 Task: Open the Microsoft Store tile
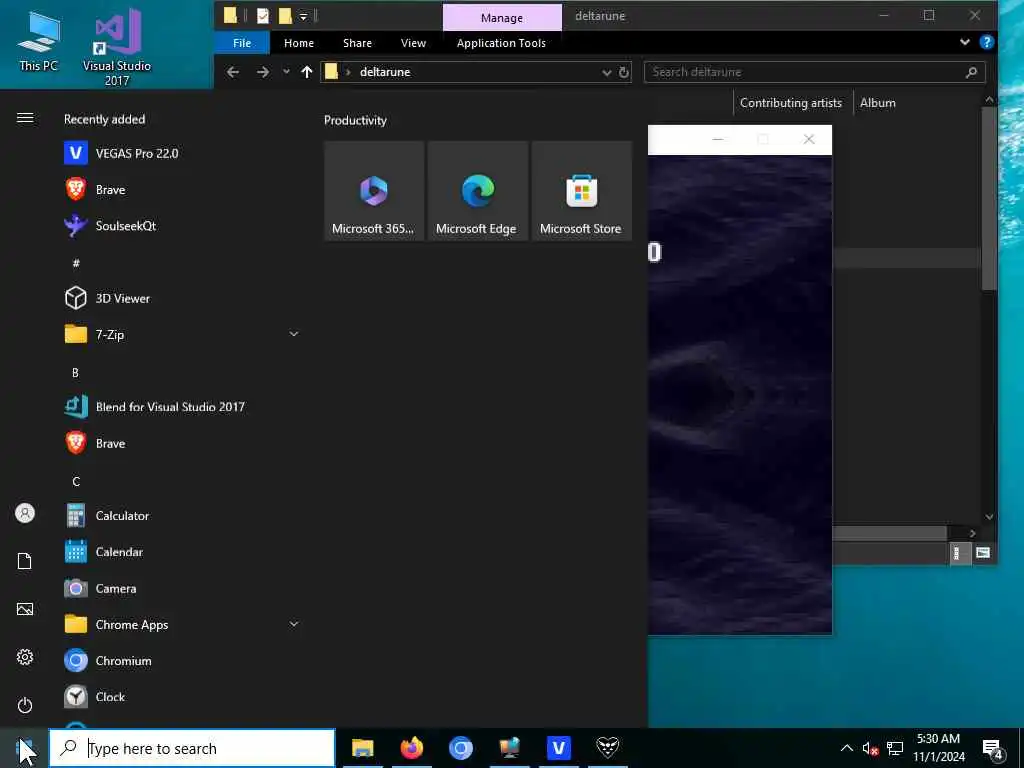tap(581, 191)
